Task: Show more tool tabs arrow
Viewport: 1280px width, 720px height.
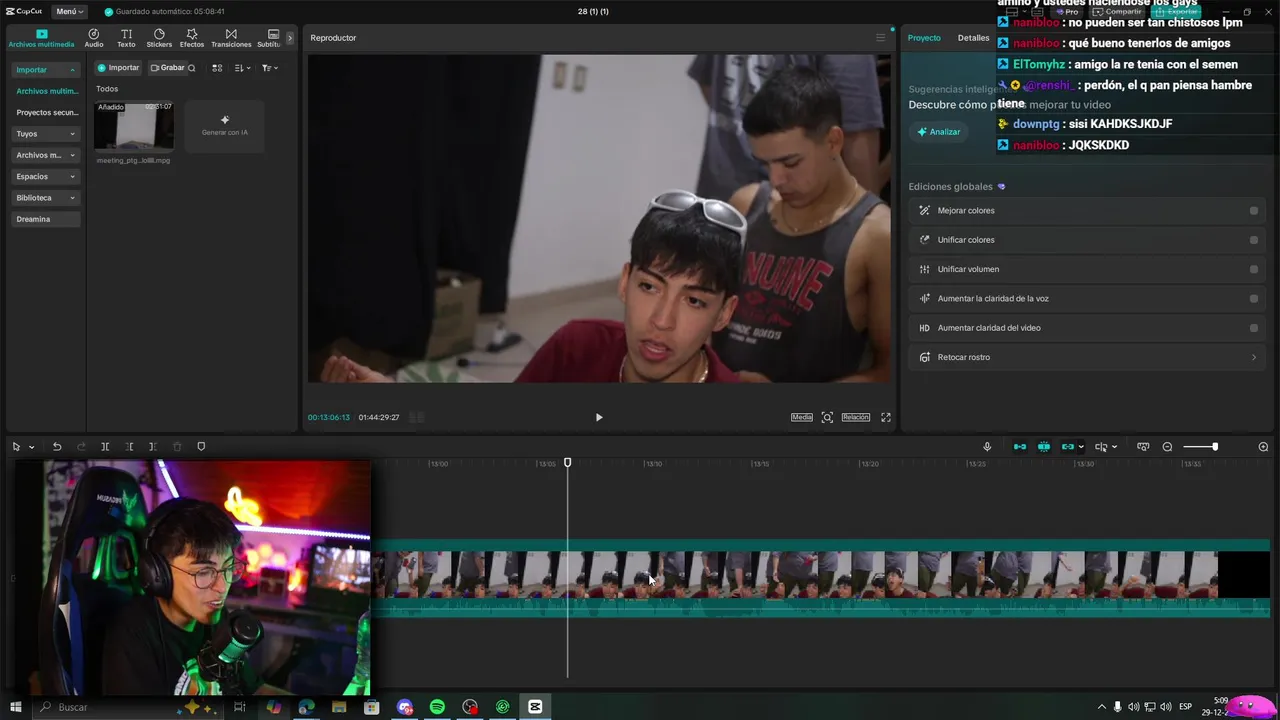Action: 290,38
